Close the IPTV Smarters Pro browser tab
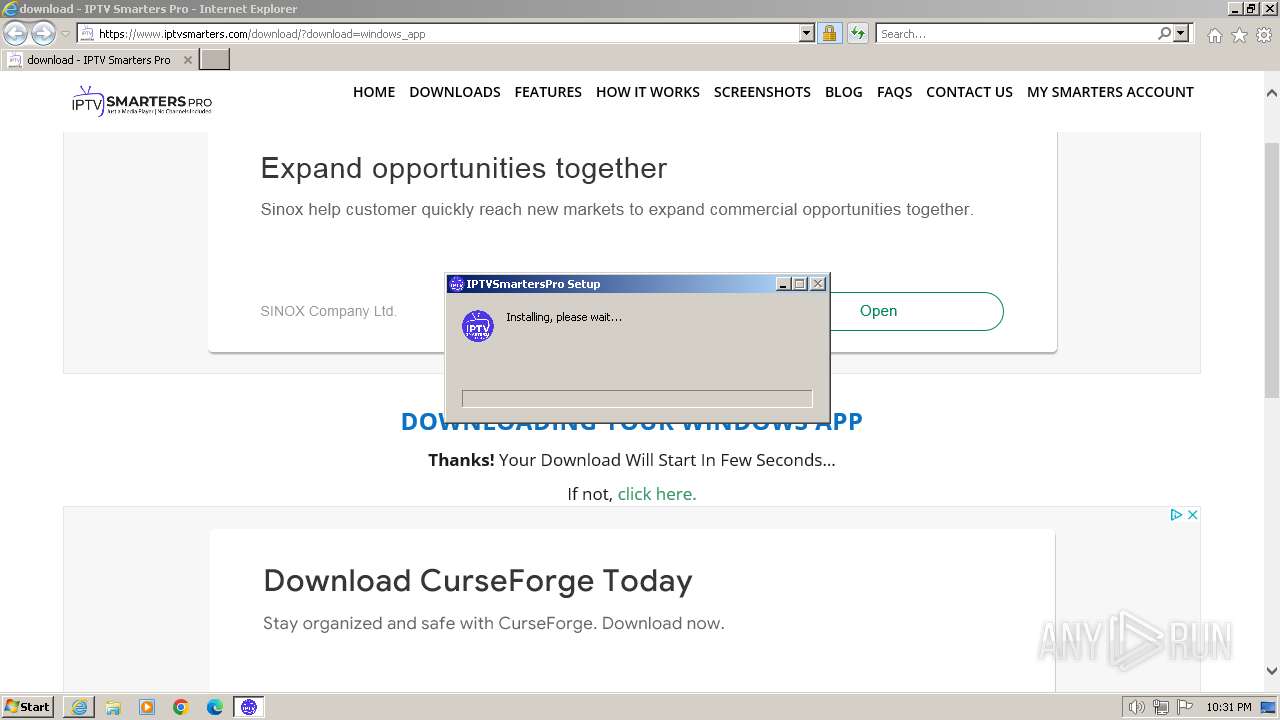 click(187, 60)
